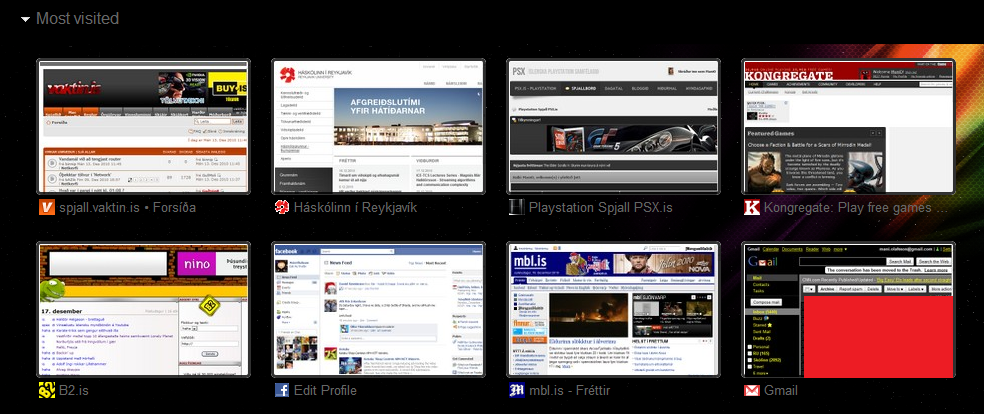Screen dimensions: 984x414
Task: Open the mbl.is - Fréttir title link
Action: pyautogui.click(x=569, y=390)
